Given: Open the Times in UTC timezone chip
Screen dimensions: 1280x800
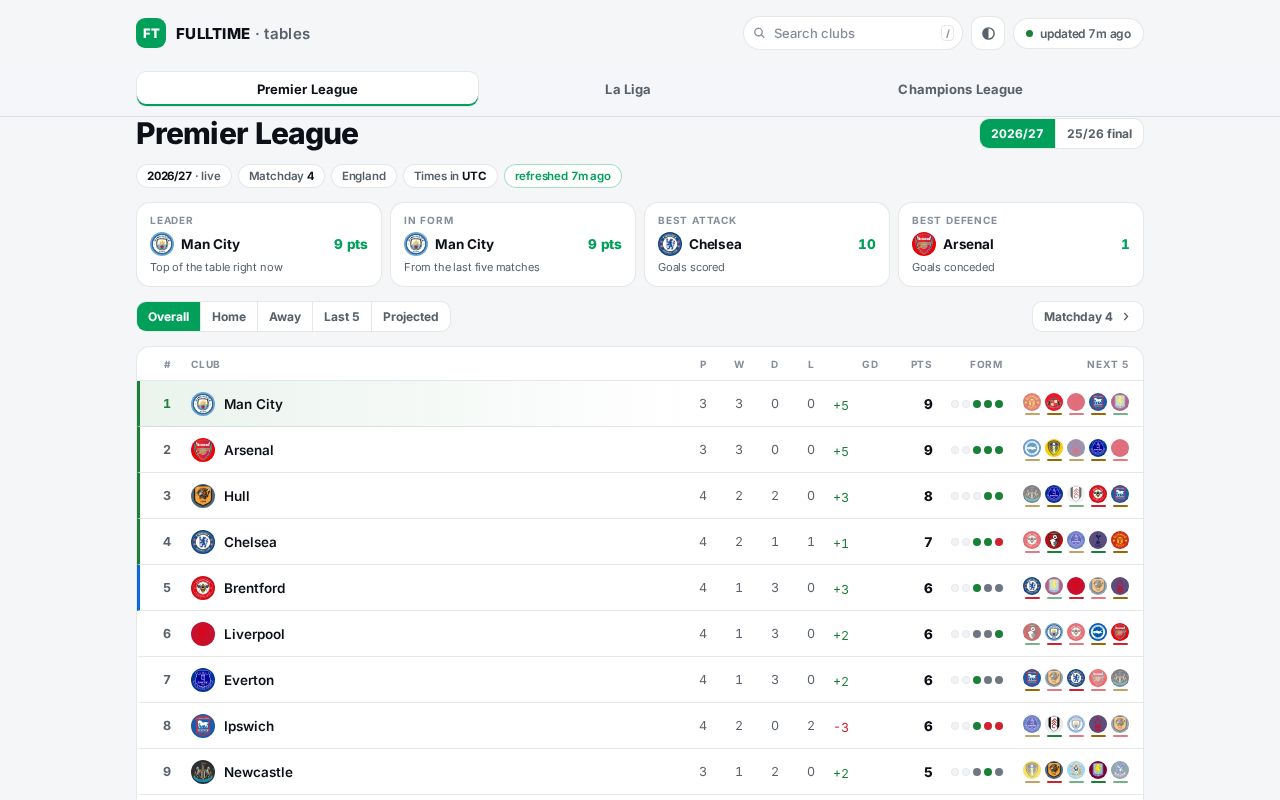Looking at the screenshot, I should coord(450,176).
